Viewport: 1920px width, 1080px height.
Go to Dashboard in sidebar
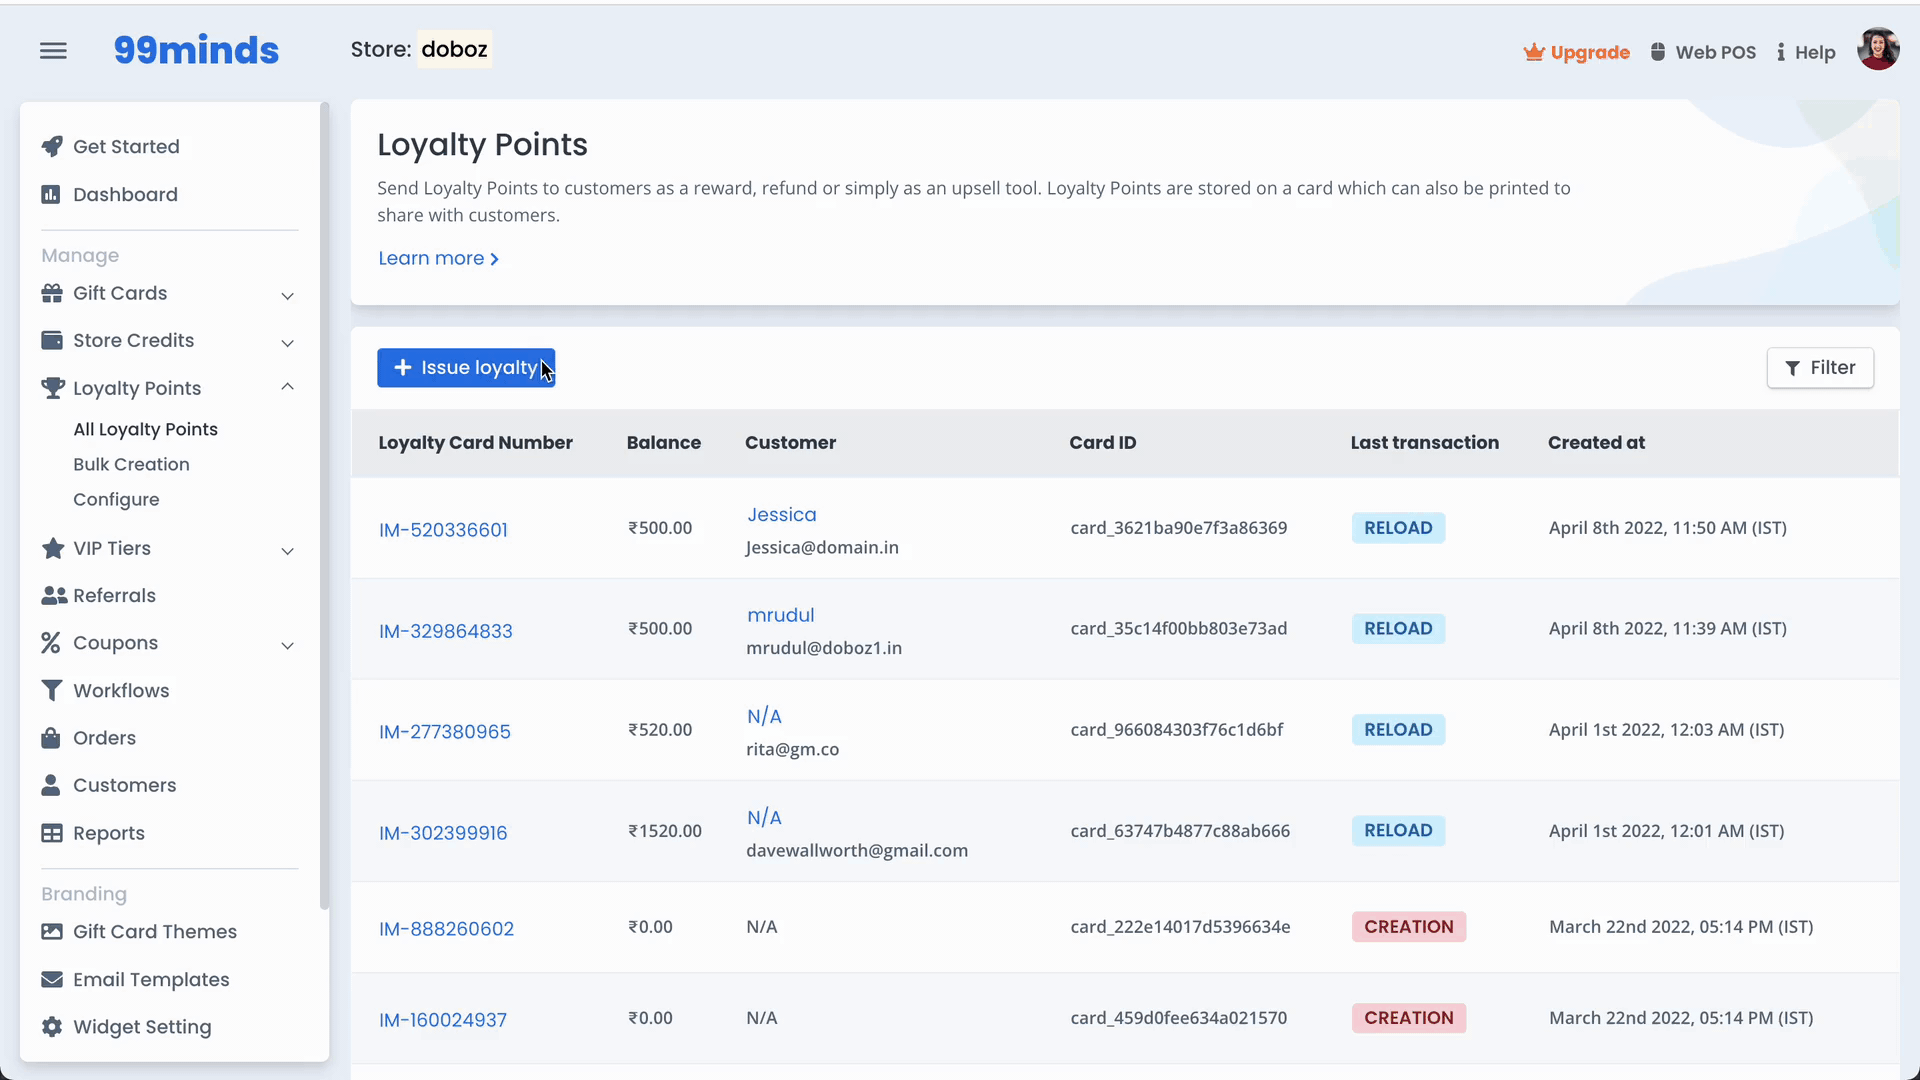[x=125, y=194]
